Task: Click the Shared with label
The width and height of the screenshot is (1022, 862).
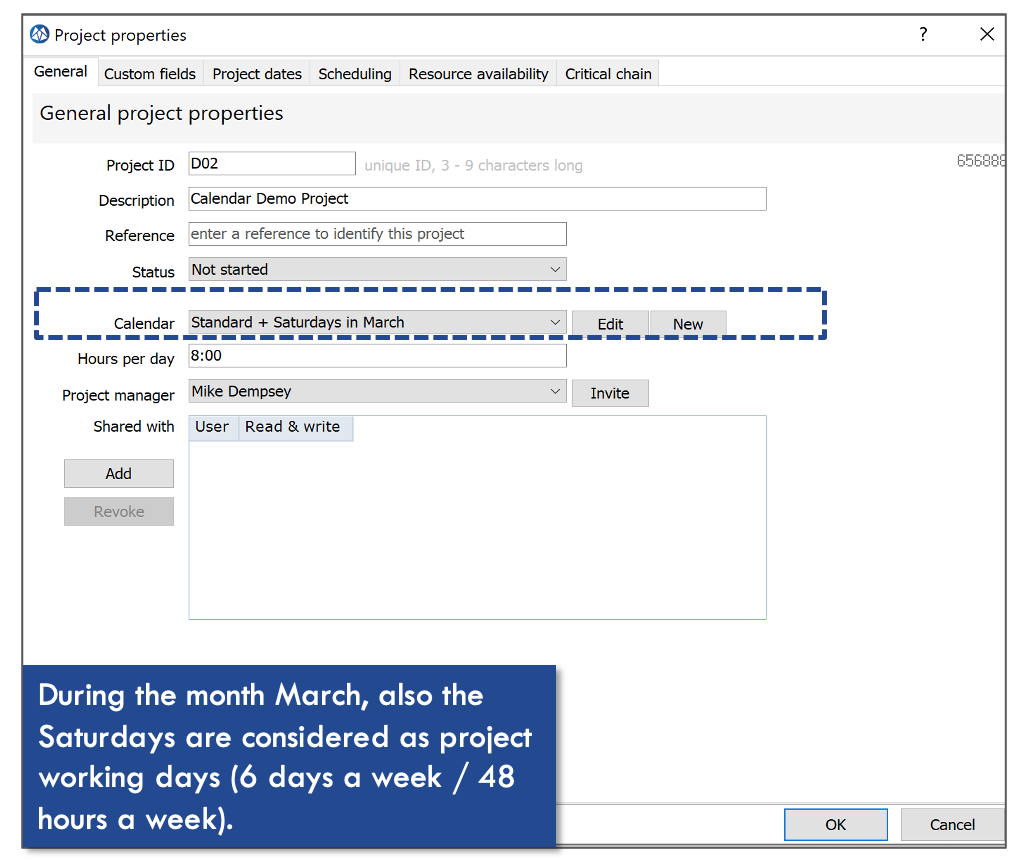Action: [134, 426]
